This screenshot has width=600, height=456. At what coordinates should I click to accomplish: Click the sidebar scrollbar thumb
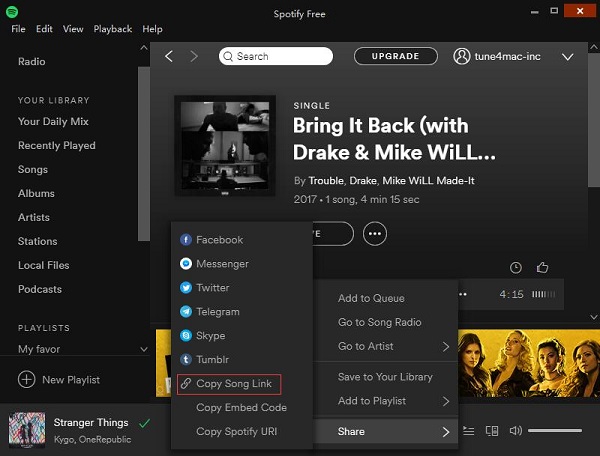[x=143, y=154]
